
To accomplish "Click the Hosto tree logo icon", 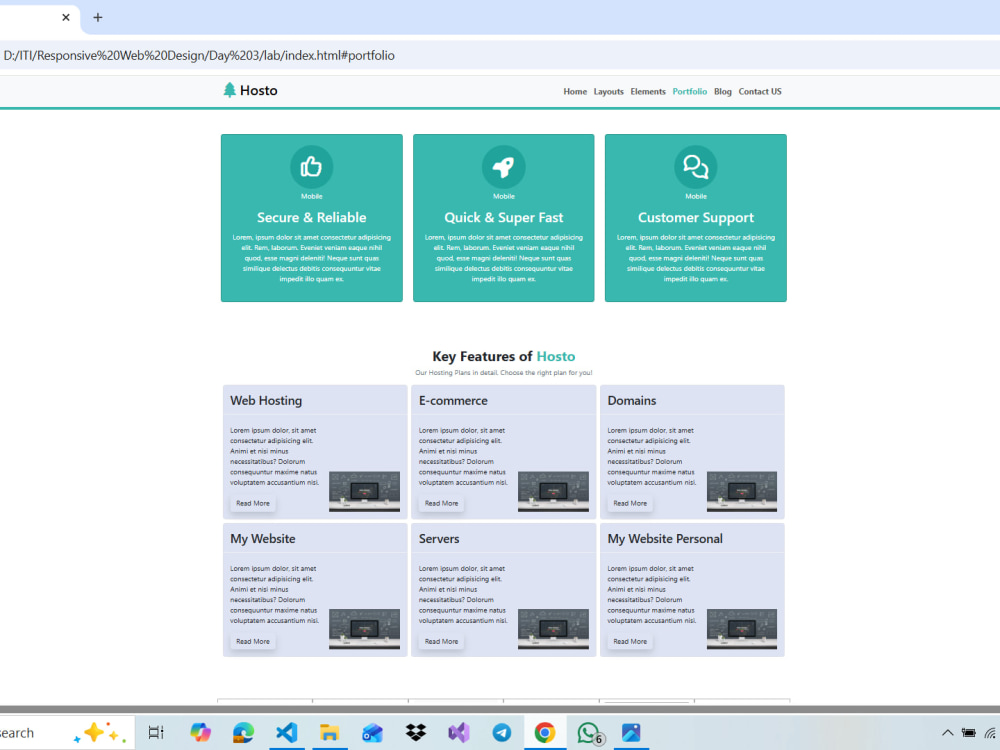I will point(230,90).
